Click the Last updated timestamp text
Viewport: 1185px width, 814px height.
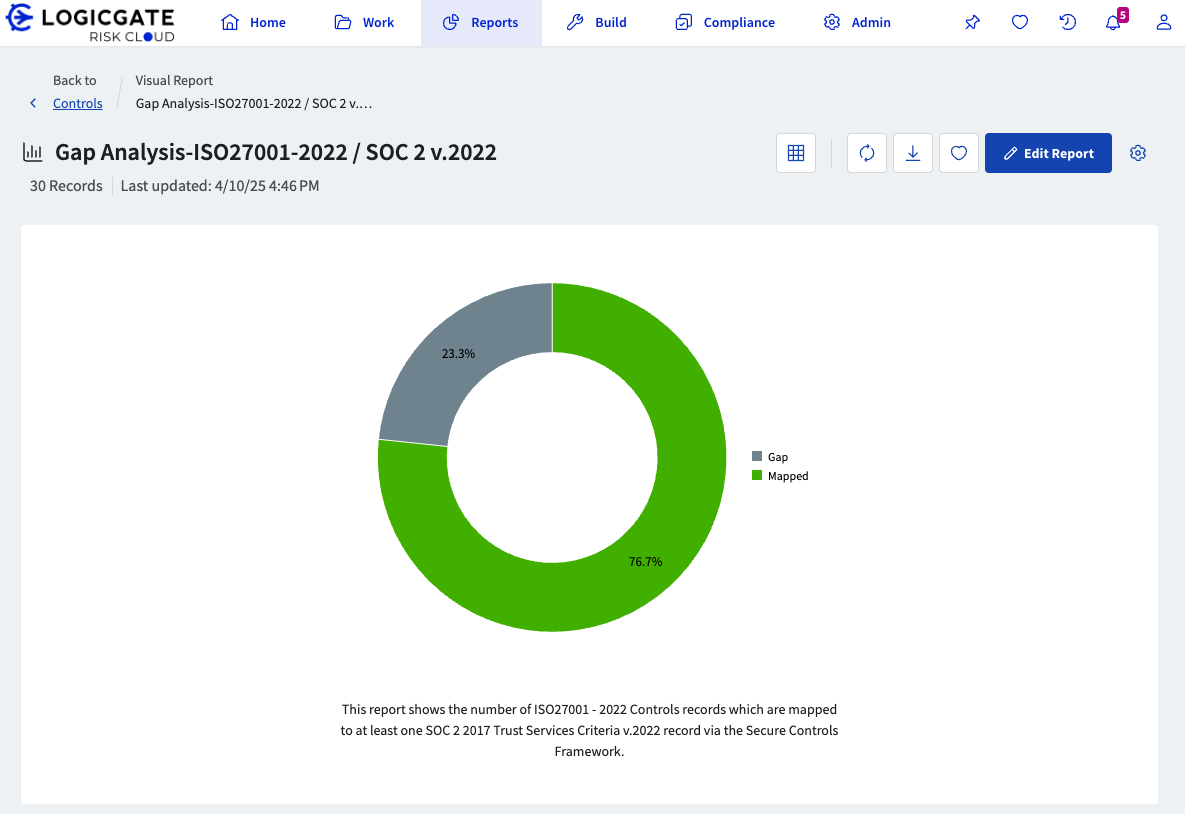point(220,186)
